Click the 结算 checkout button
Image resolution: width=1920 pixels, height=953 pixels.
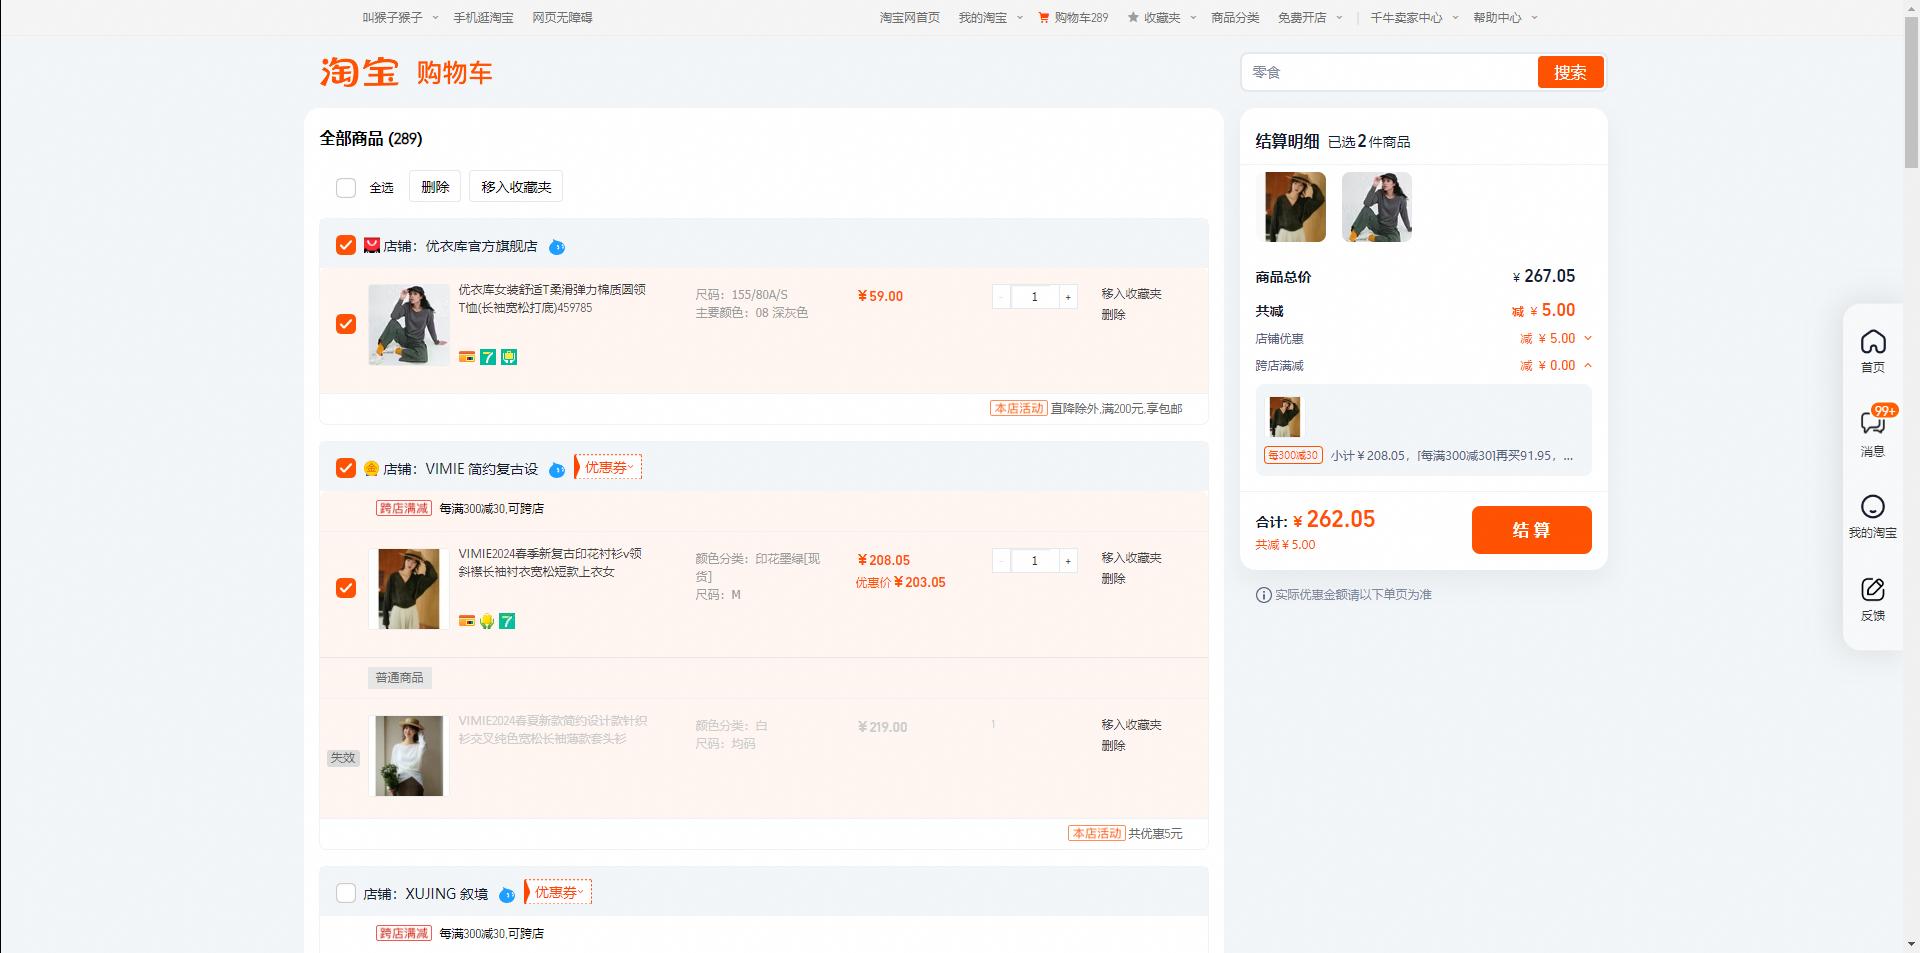pyautogui.click(x=1531, y=530)
